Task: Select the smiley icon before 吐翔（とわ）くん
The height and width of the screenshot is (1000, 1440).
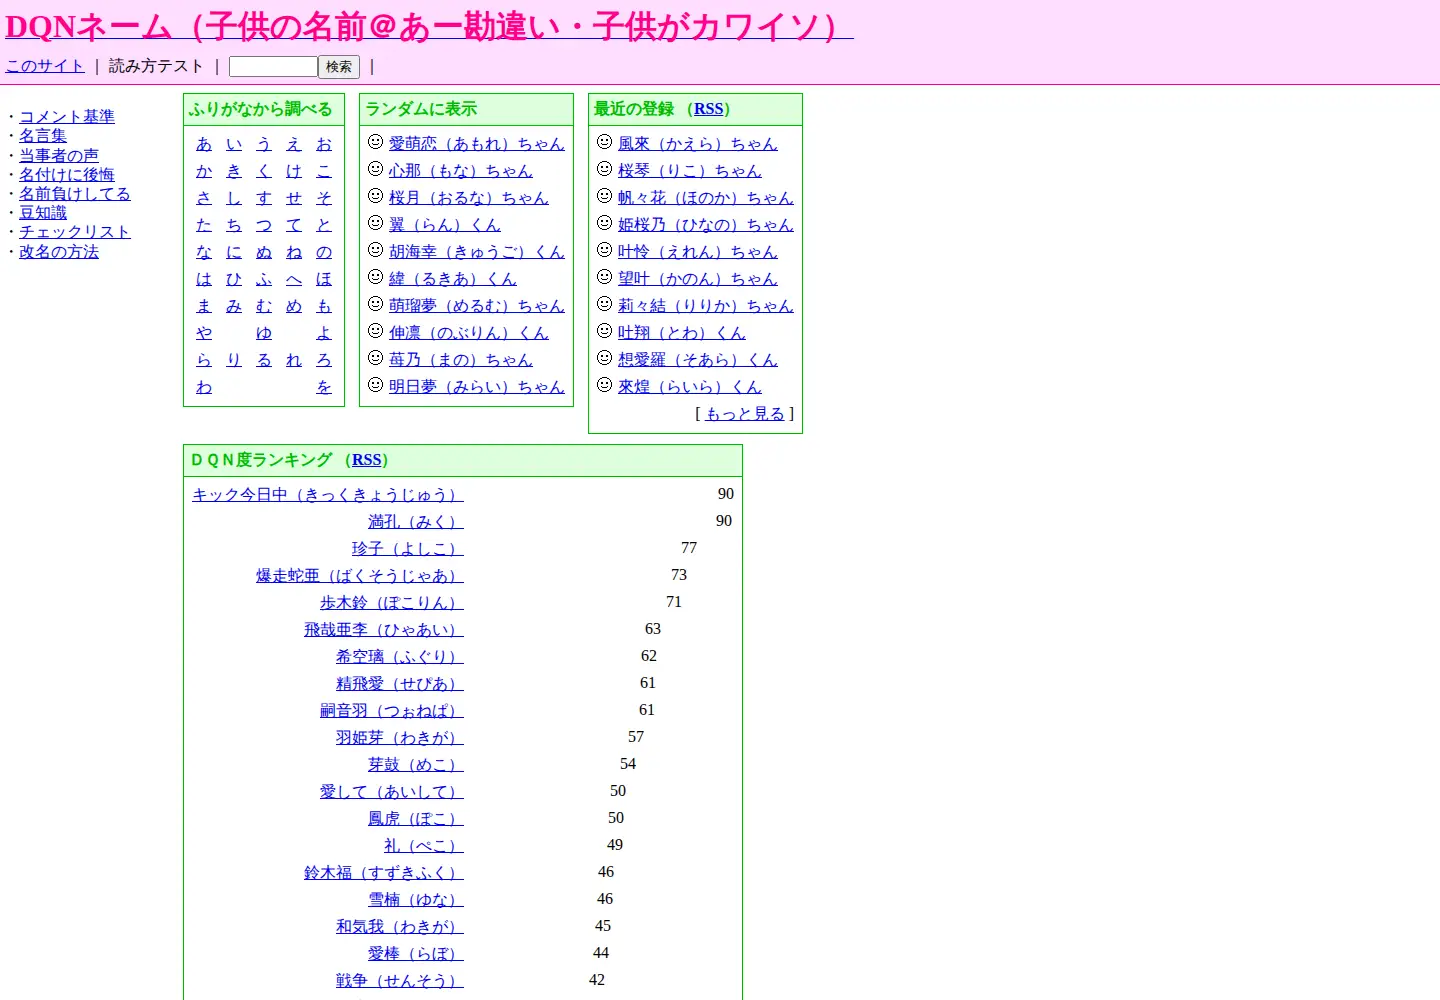Action: [604, 331]
